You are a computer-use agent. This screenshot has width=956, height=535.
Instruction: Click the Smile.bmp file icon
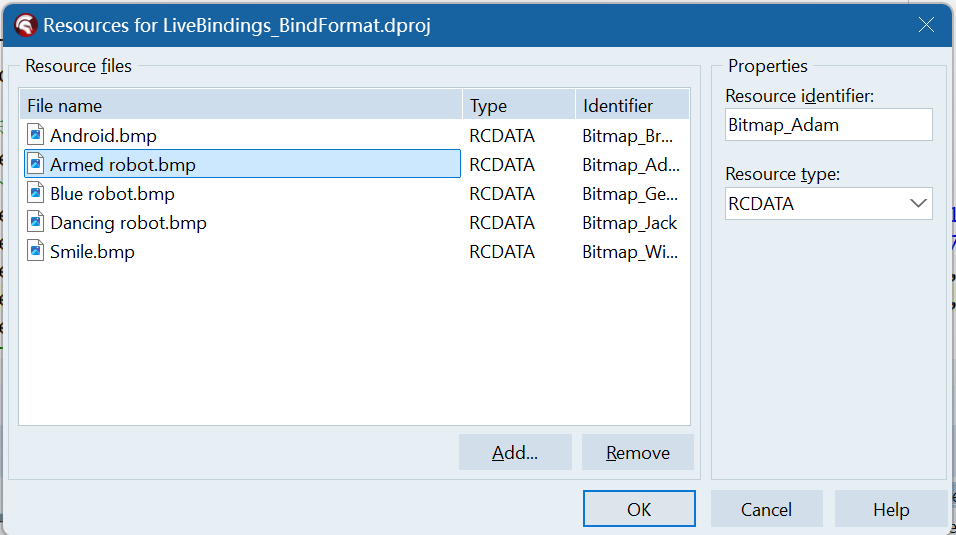point(36,251)
